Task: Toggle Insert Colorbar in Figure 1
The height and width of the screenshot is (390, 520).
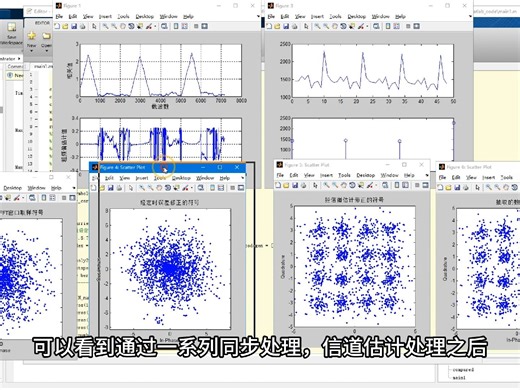Action: tap(176, 26)
